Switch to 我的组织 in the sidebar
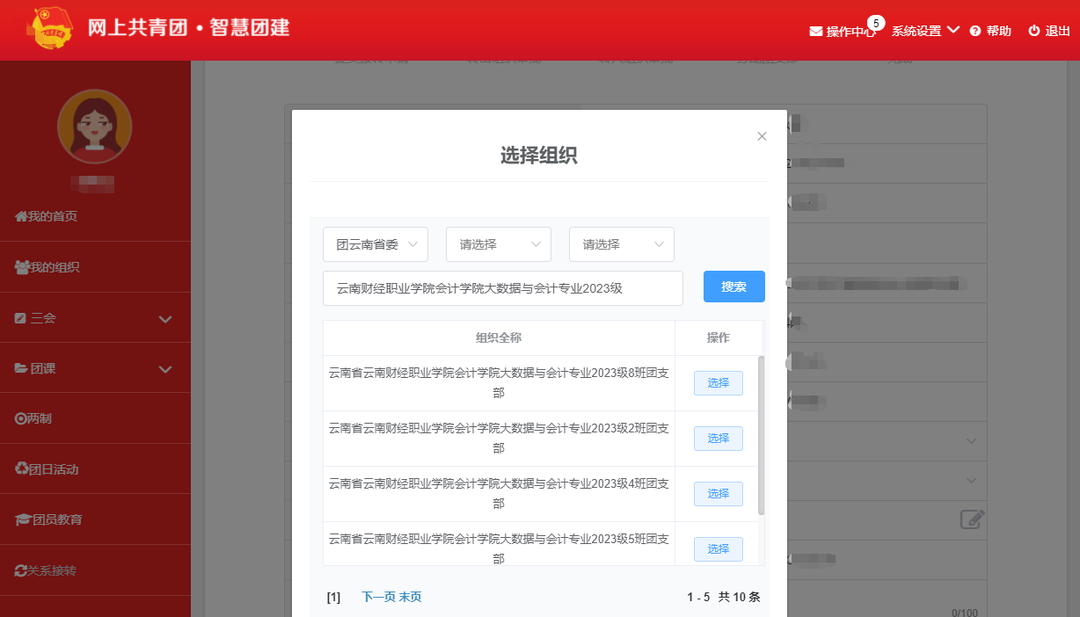This screenshot has width=1080, height=617. 60,266
